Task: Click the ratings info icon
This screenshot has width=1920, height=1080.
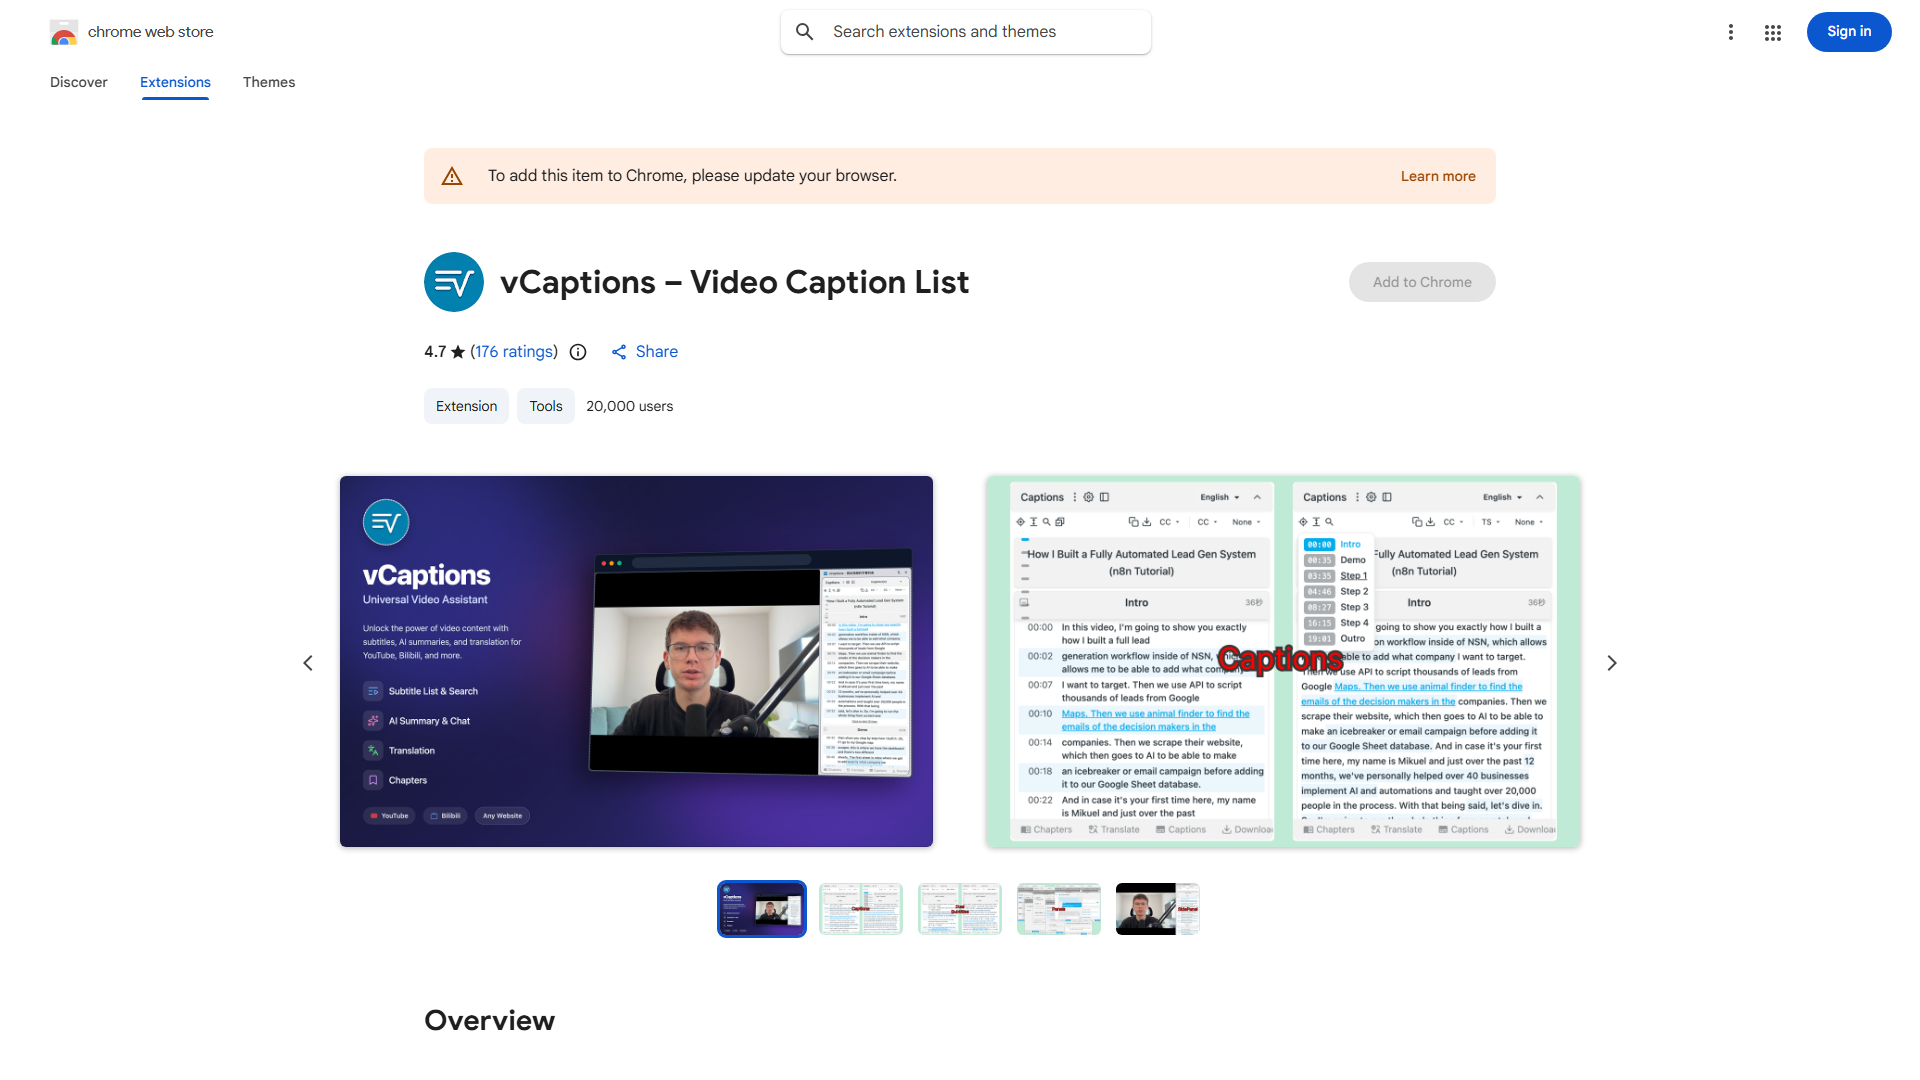Action: tap(578, 352)
